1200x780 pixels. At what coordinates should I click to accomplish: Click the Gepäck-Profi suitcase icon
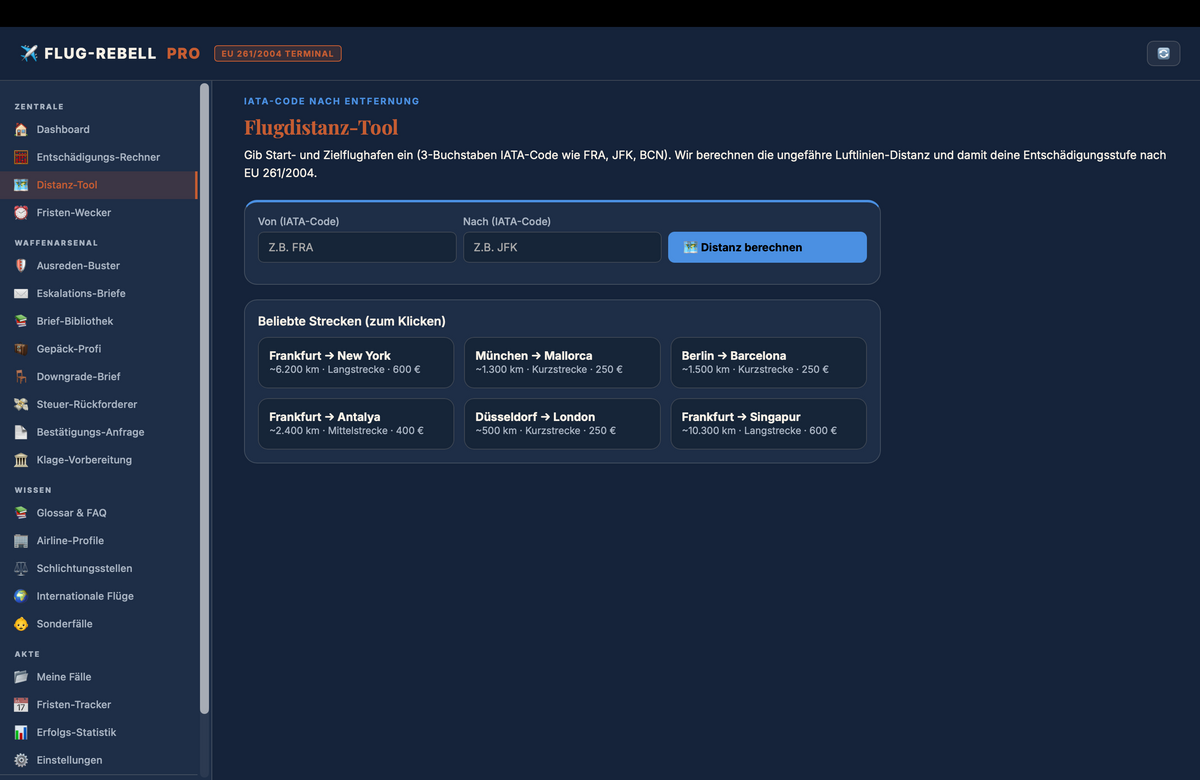21,349
